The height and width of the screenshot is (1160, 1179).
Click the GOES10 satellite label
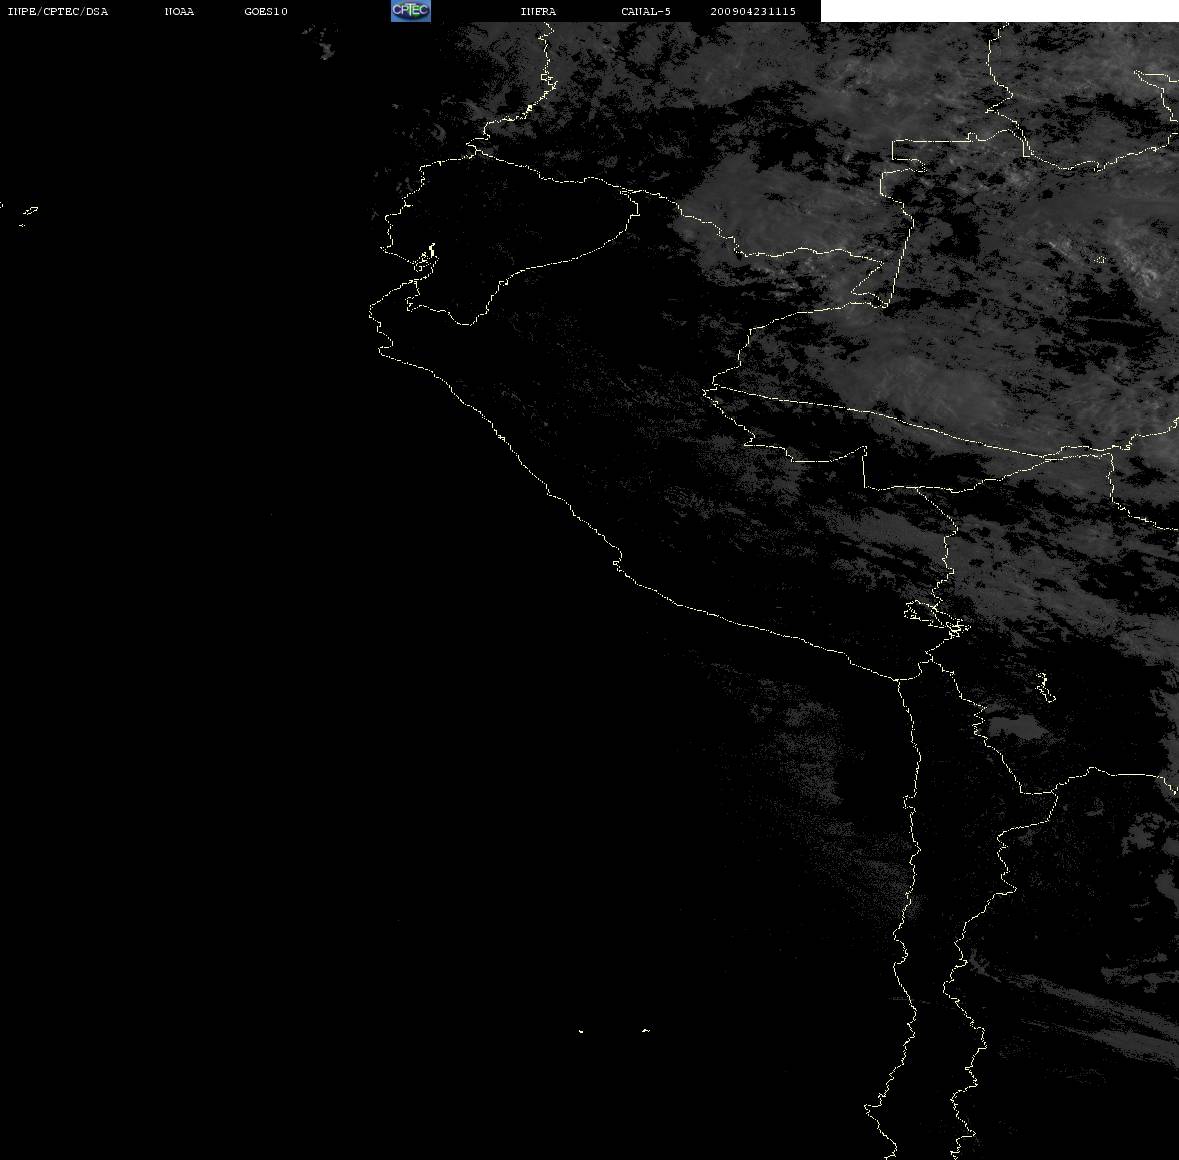[266, 11]
